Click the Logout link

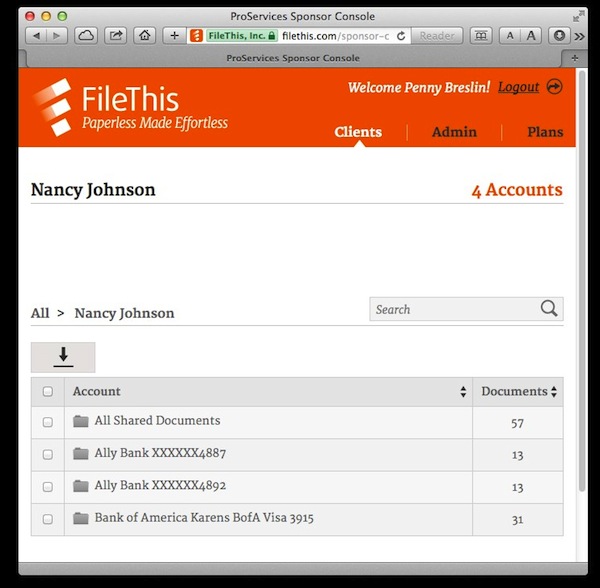(x=518, y=87)
